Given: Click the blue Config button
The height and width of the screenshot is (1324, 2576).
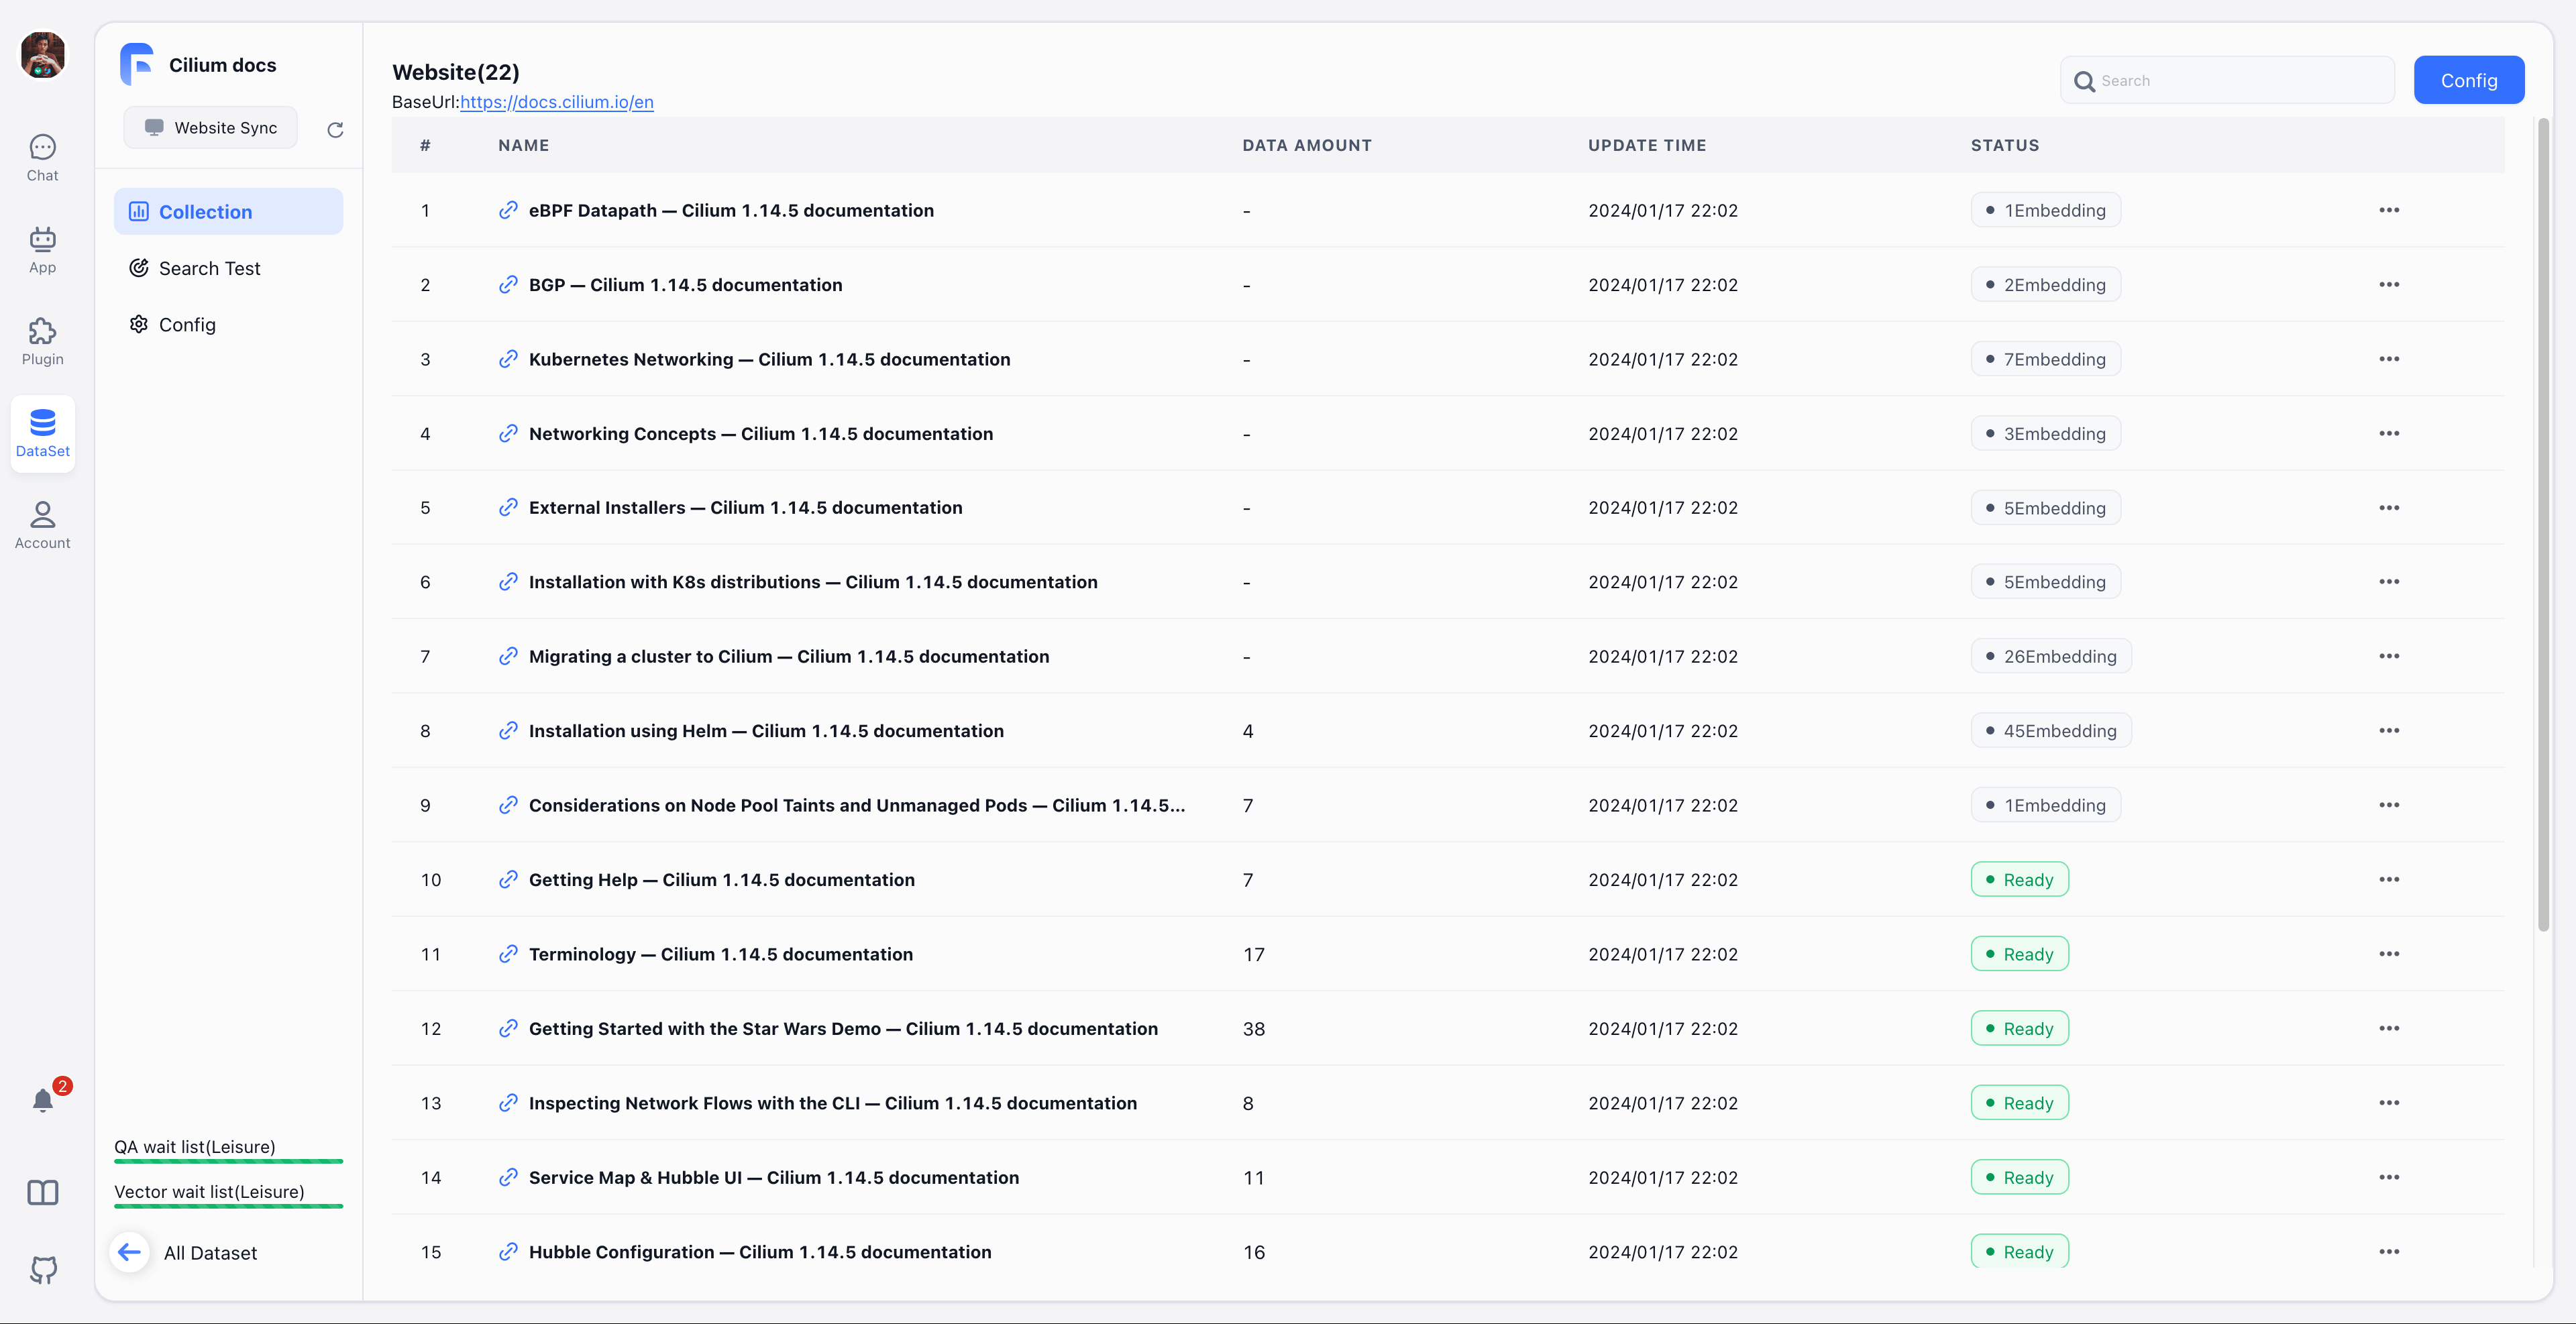Looking at the screenshot, I should click(2468, 80).
